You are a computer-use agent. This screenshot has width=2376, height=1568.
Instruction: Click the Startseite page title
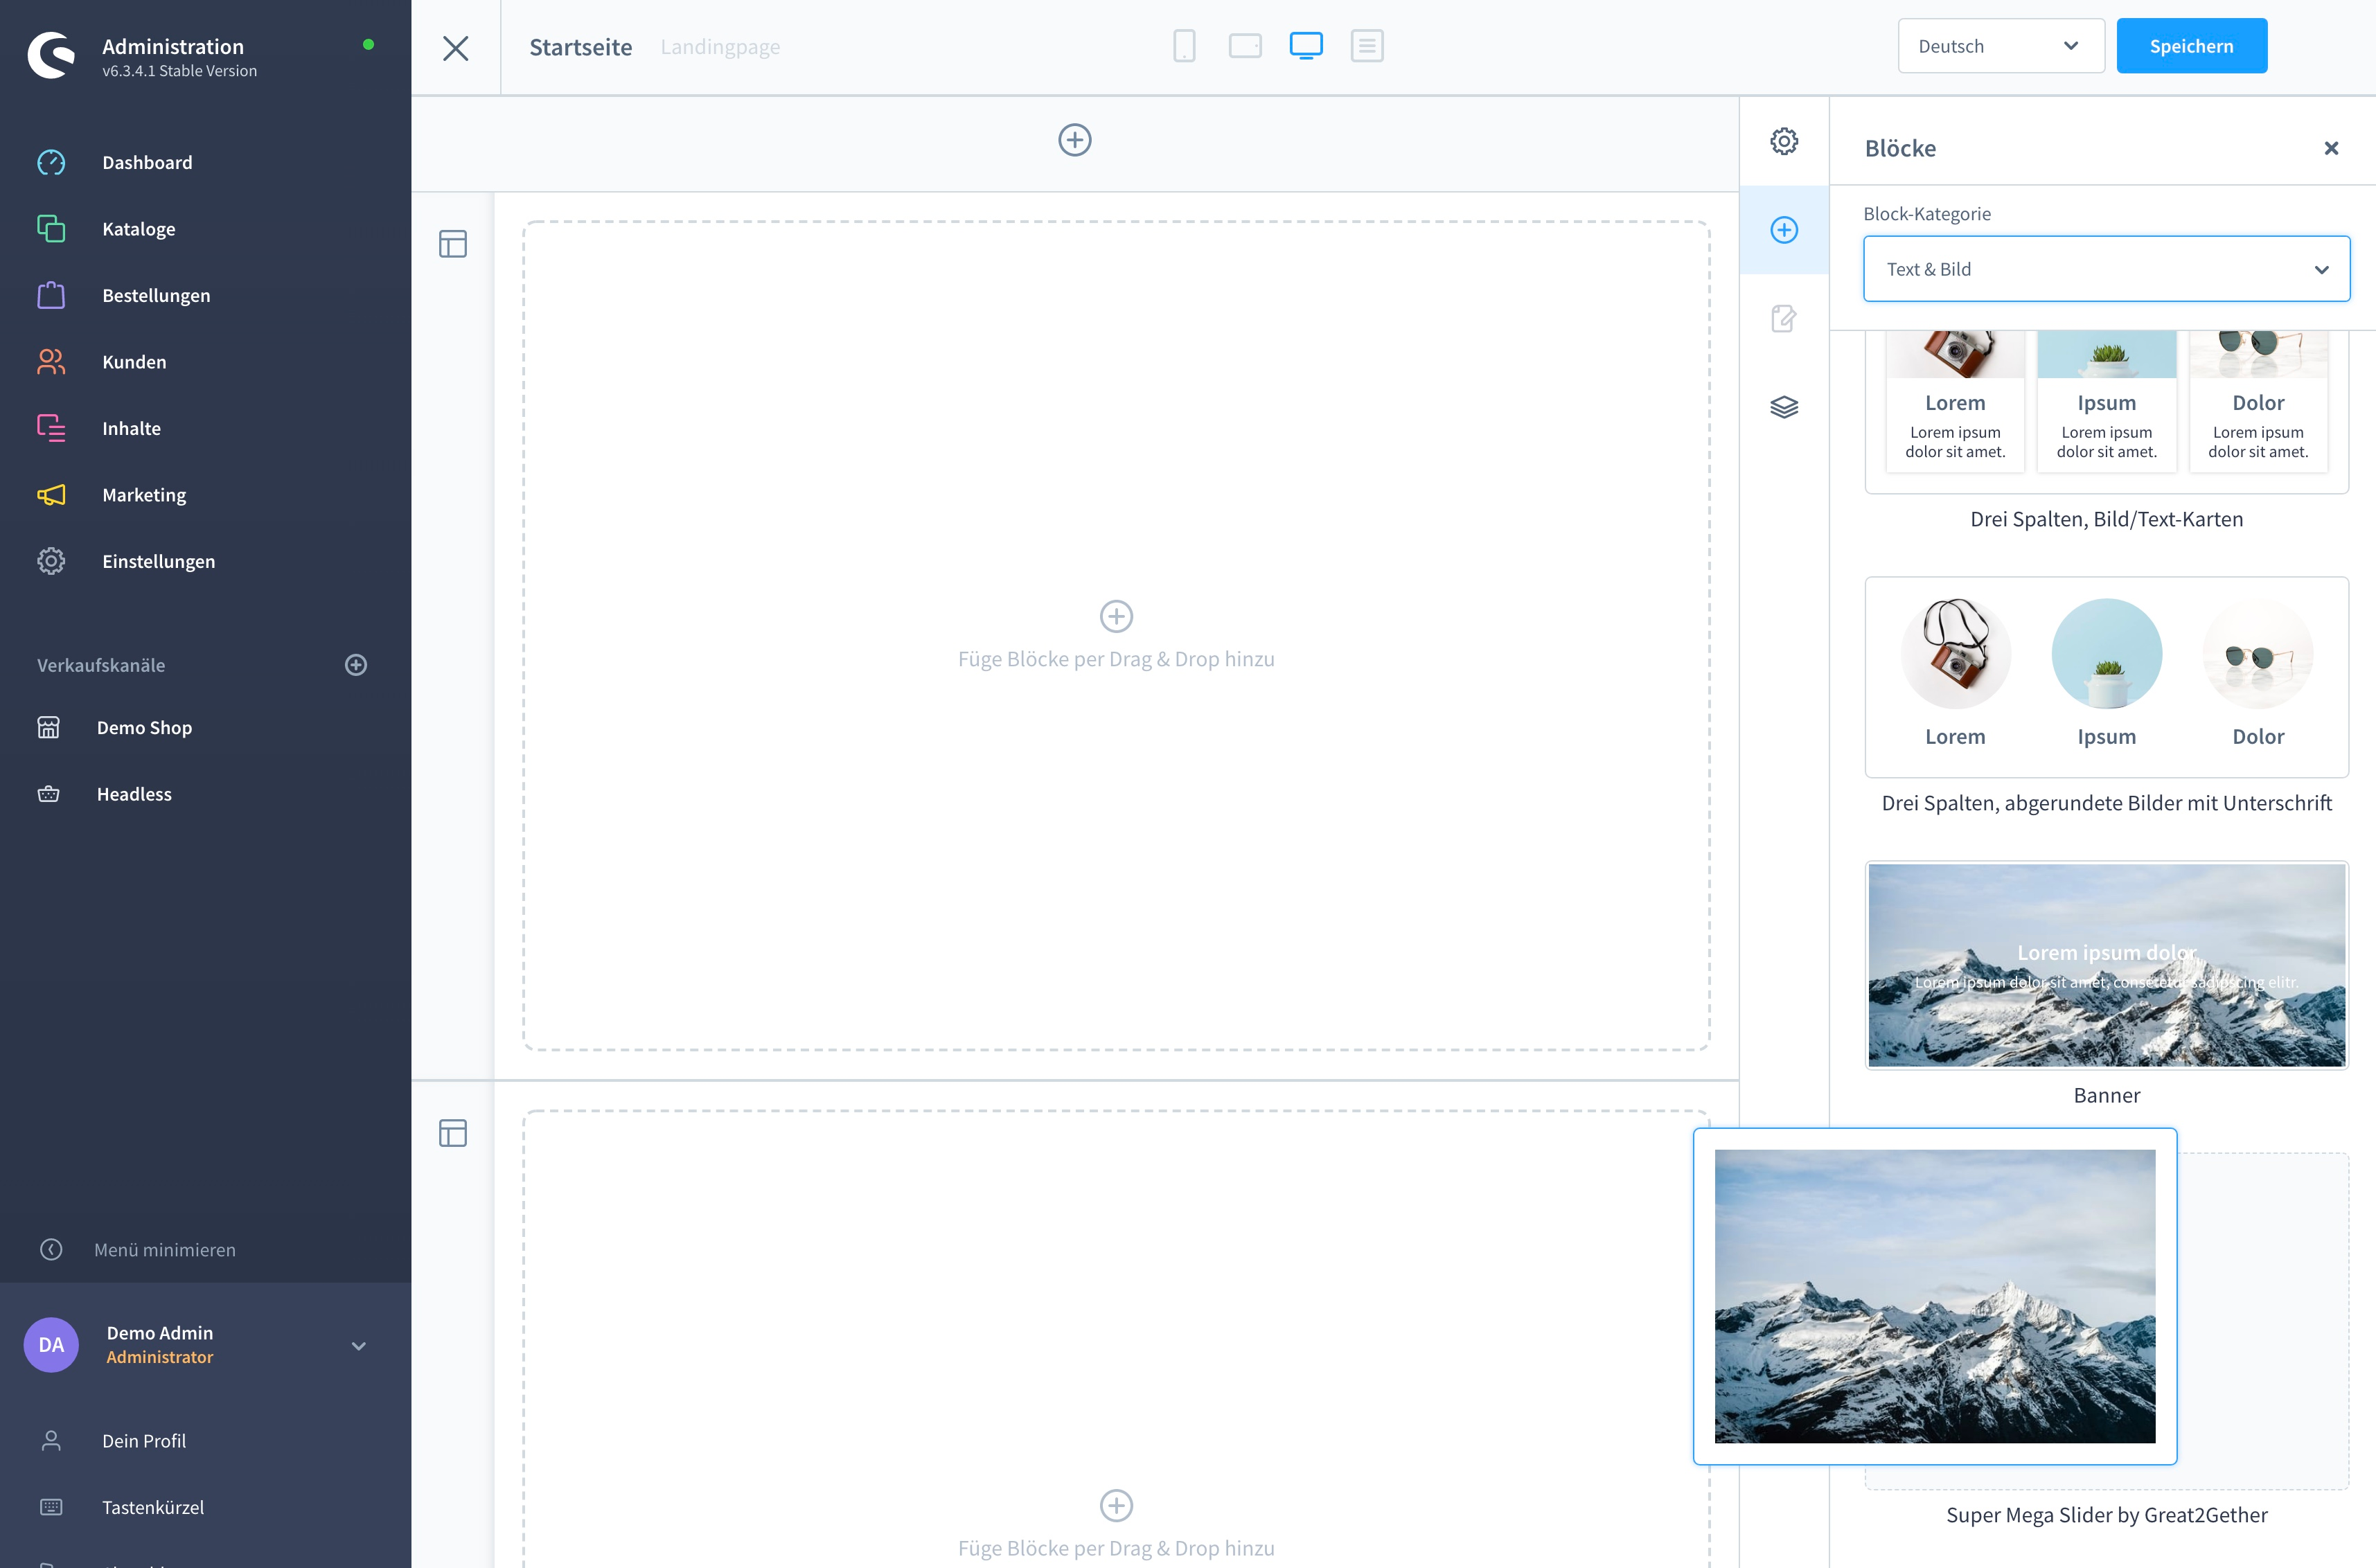click(x=580, y=47)
